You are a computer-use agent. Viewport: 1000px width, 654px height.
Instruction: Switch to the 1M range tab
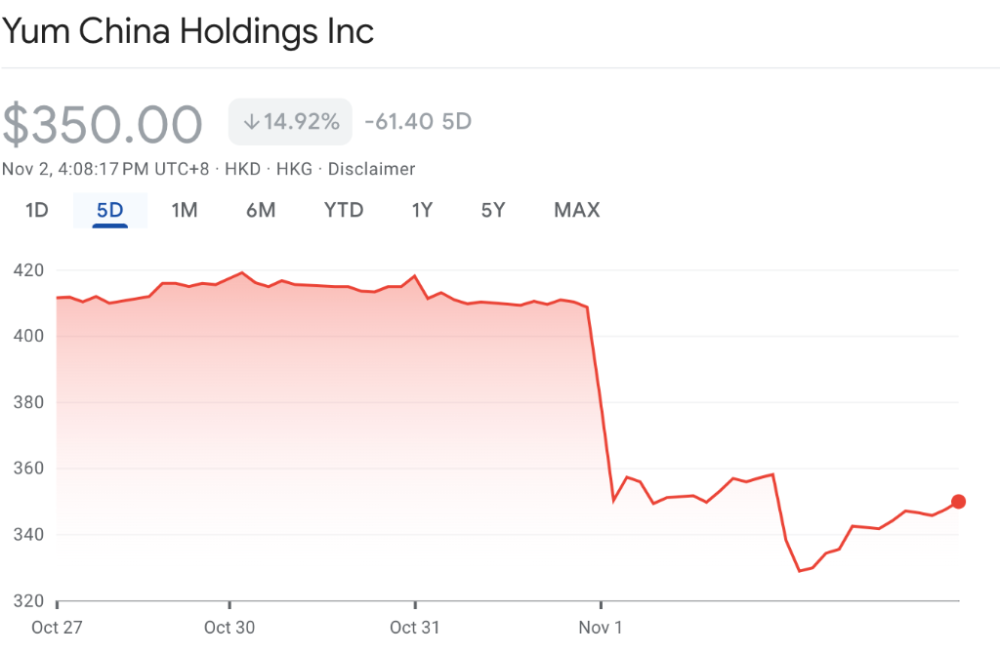point(184,210)
